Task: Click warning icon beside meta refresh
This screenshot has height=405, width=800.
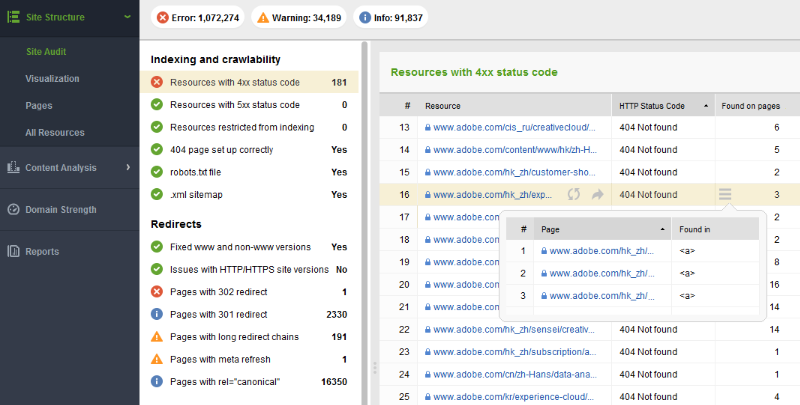Action: [157, 359]
